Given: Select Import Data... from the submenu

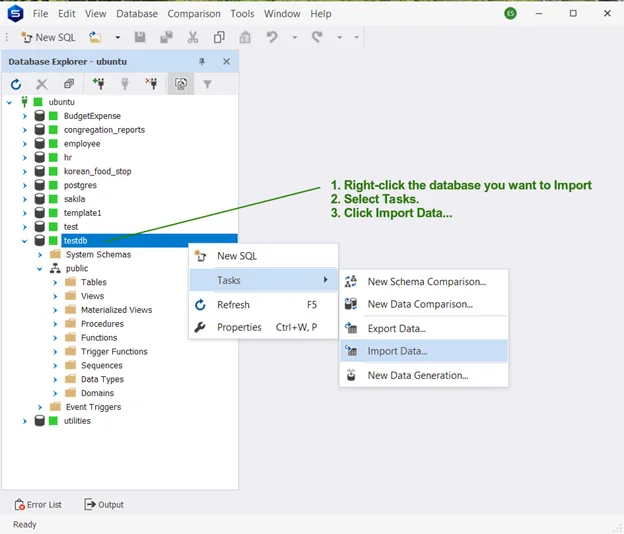Looking at the screenshot, I should [x=397, y=351].
